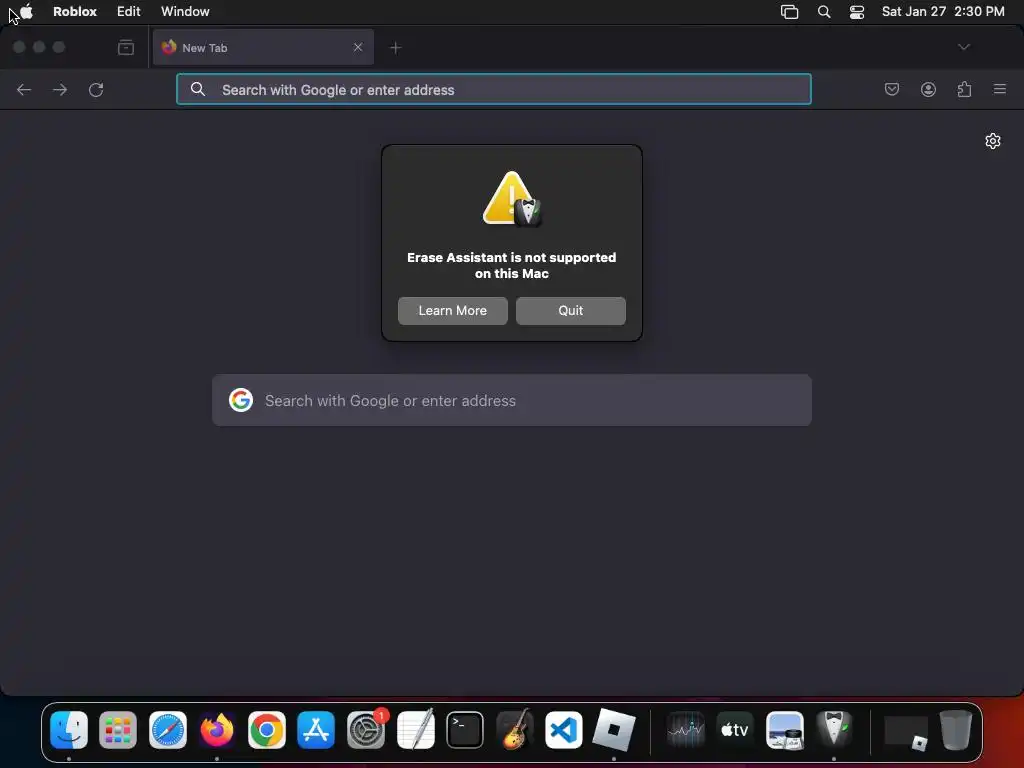
Task: Click the Firefox back arrow
Action: pyautogui.click(x=24, y=89)
